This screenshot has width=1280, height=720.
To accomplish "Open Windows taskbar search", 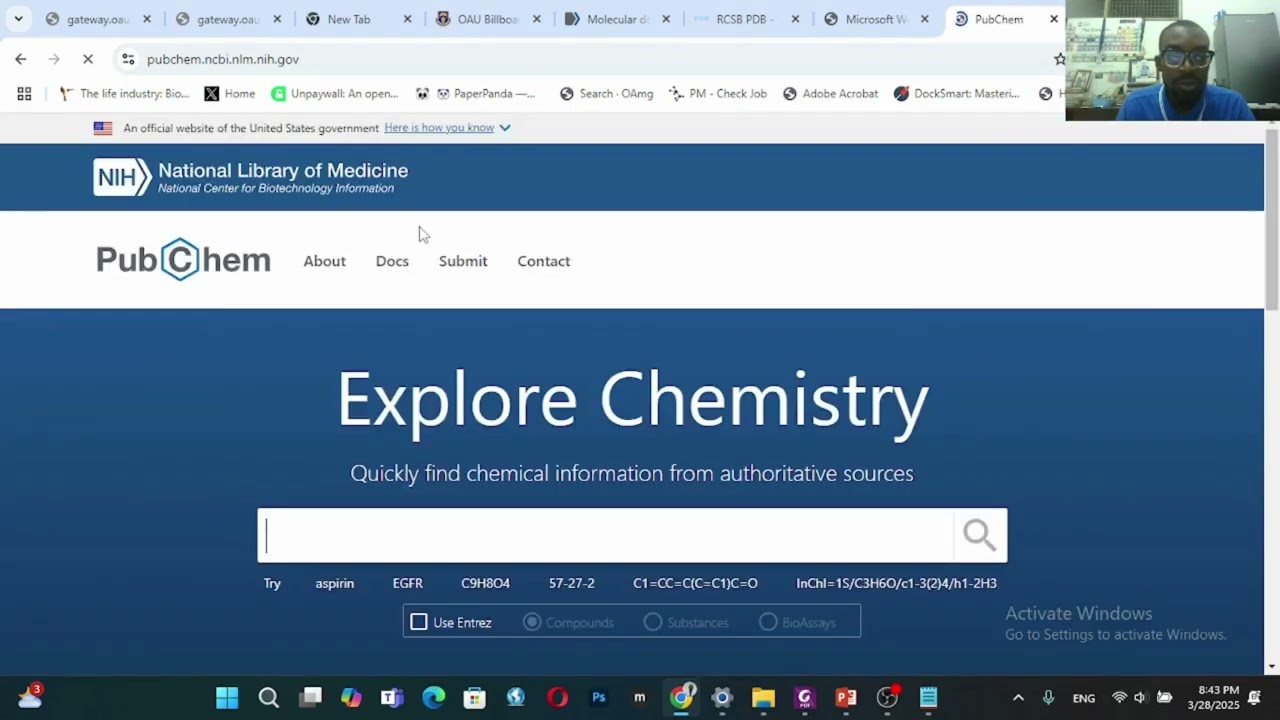I will click(268, 697).
